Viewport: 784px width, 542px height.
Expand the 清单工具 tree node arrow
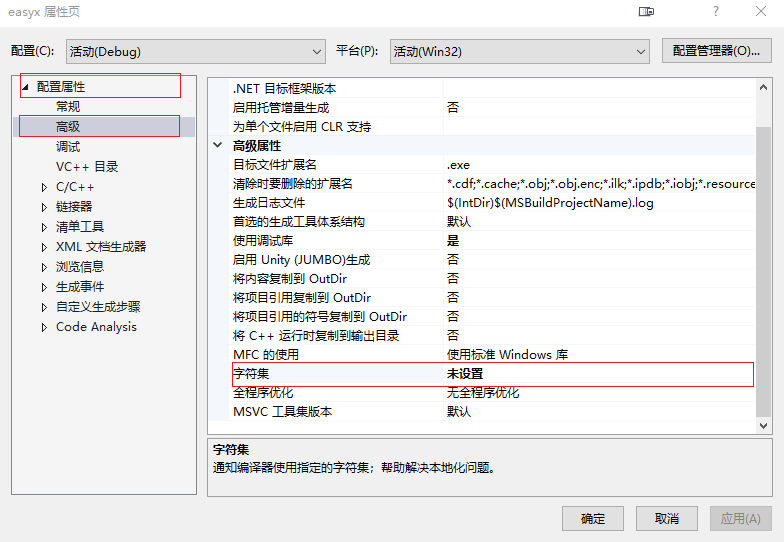click(44, 227)
